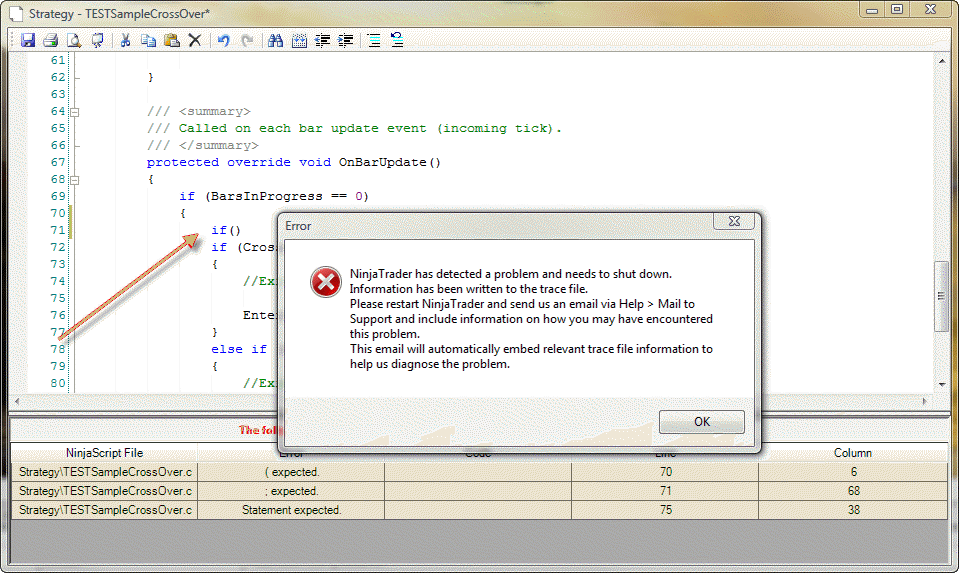959x573 pixels.
Task: Click column value 68 in error grid
Action: [x=853, y=491]
